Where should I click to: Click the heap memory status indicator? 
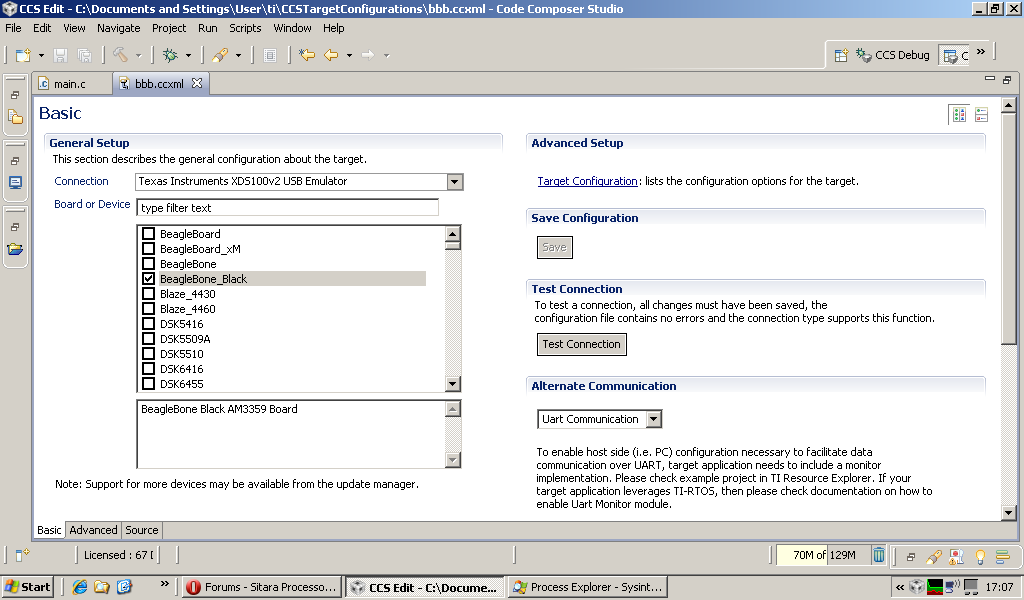tap(824, 555)
